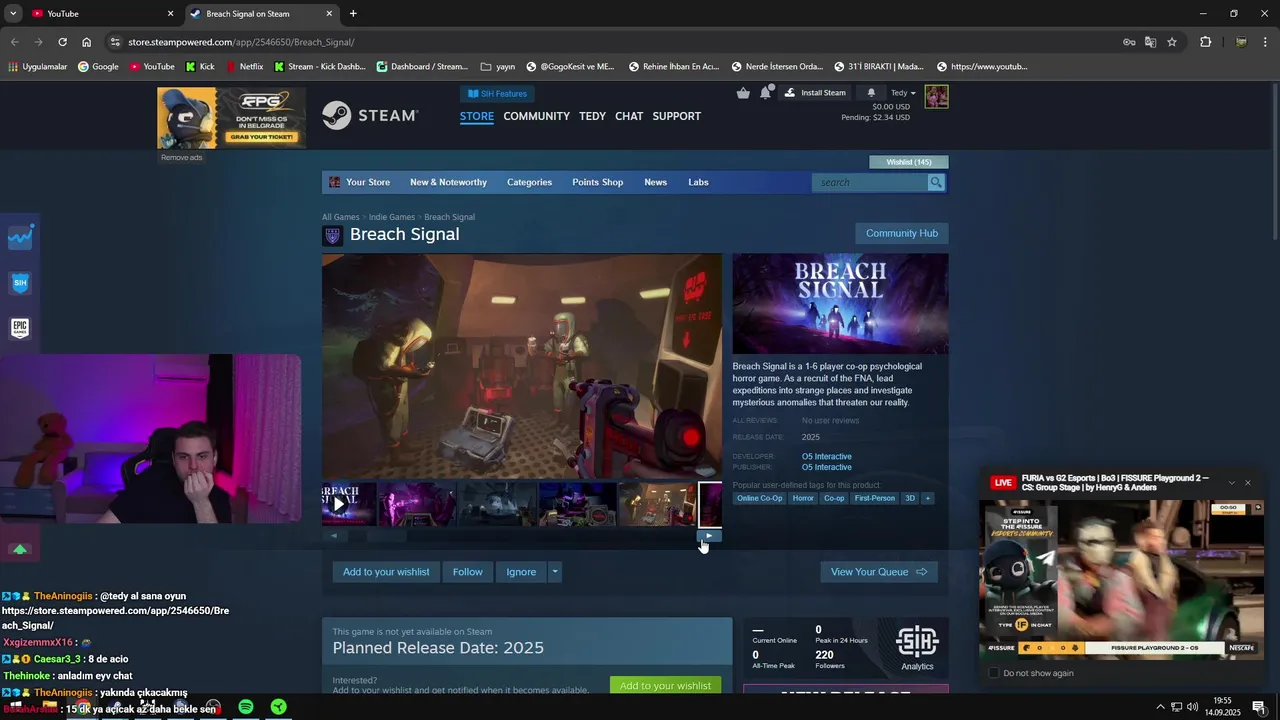1280x720 pixels.
Task: Open New & Noteworthy menu
Action: tap(448, 182)
